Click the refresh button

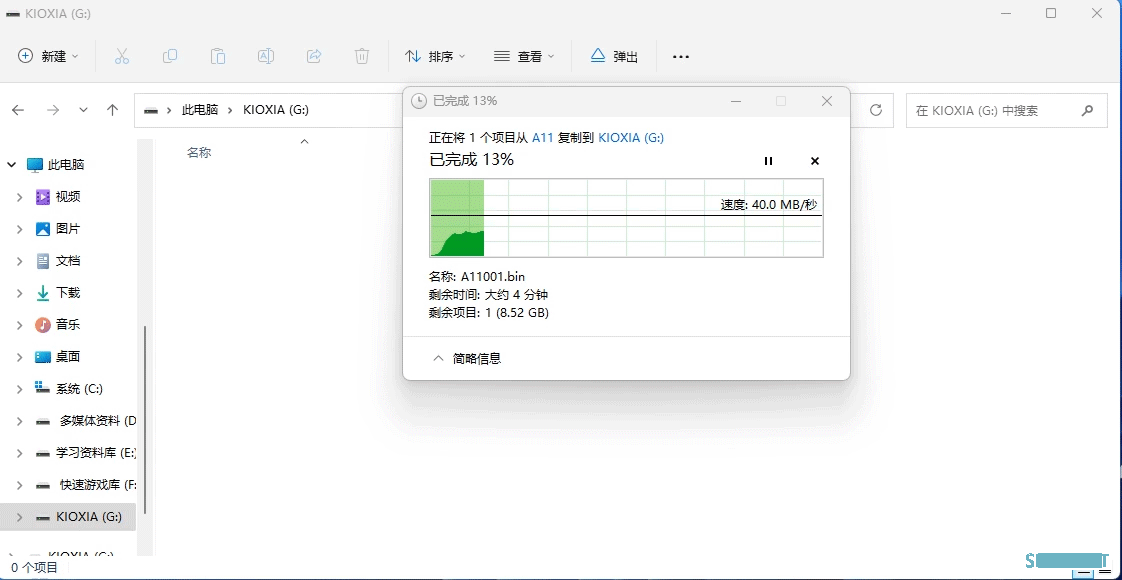coord(875,110)
